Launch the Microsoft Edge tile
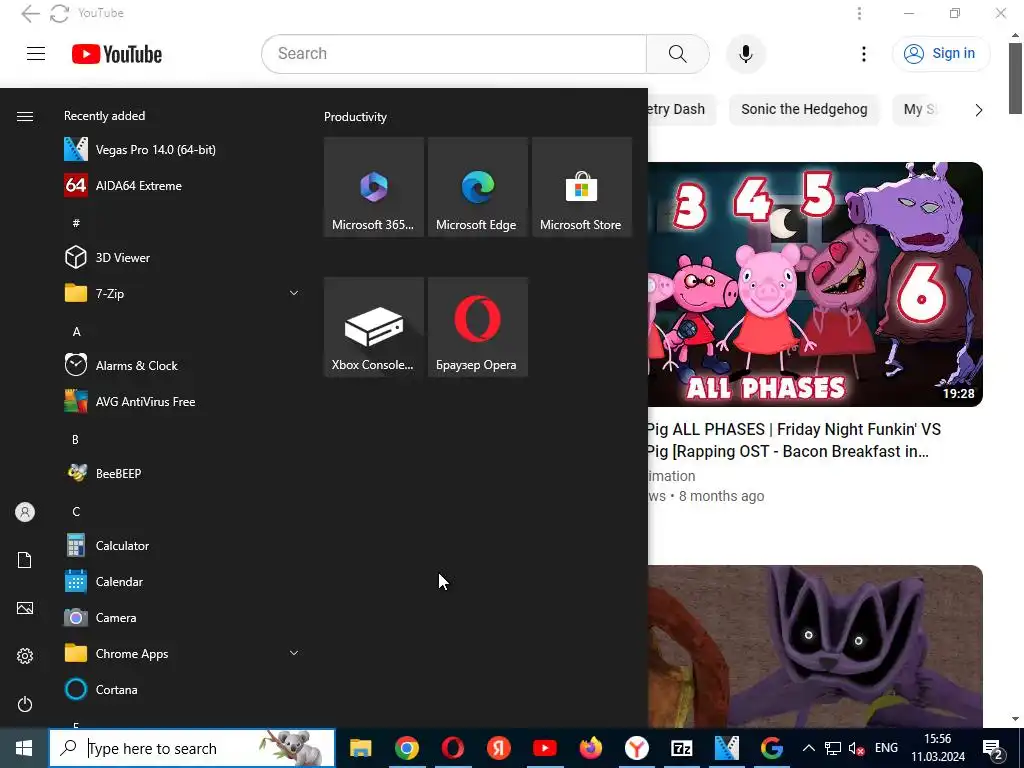Viewport: 1024px width, 768px height. coord(477,187)
